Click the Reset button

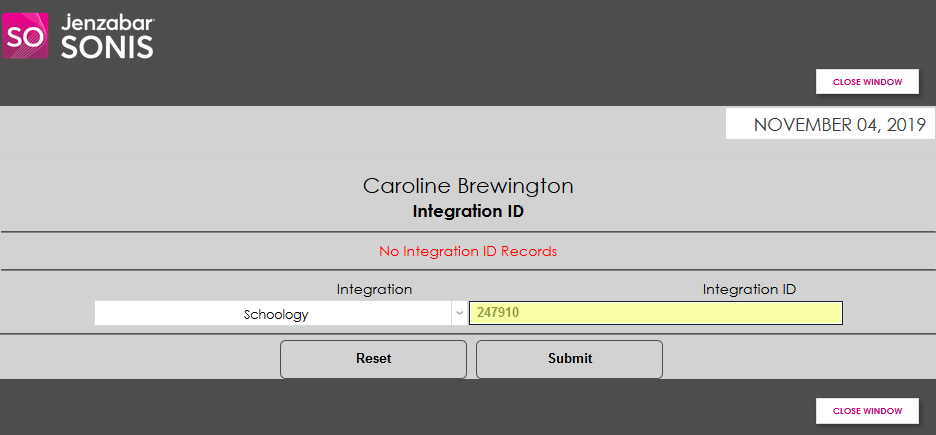[x=373, y=359]
